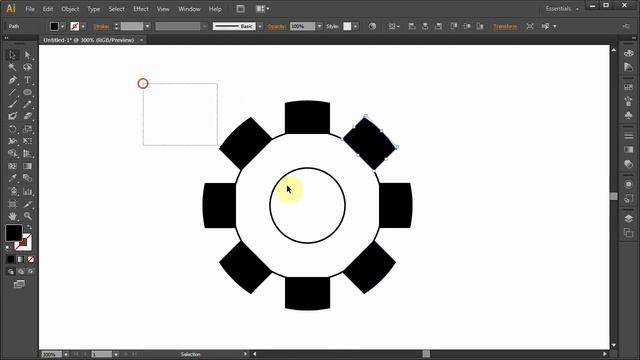Set paint mode to Gradient
640x360 pixels.
tap(20, 259)
